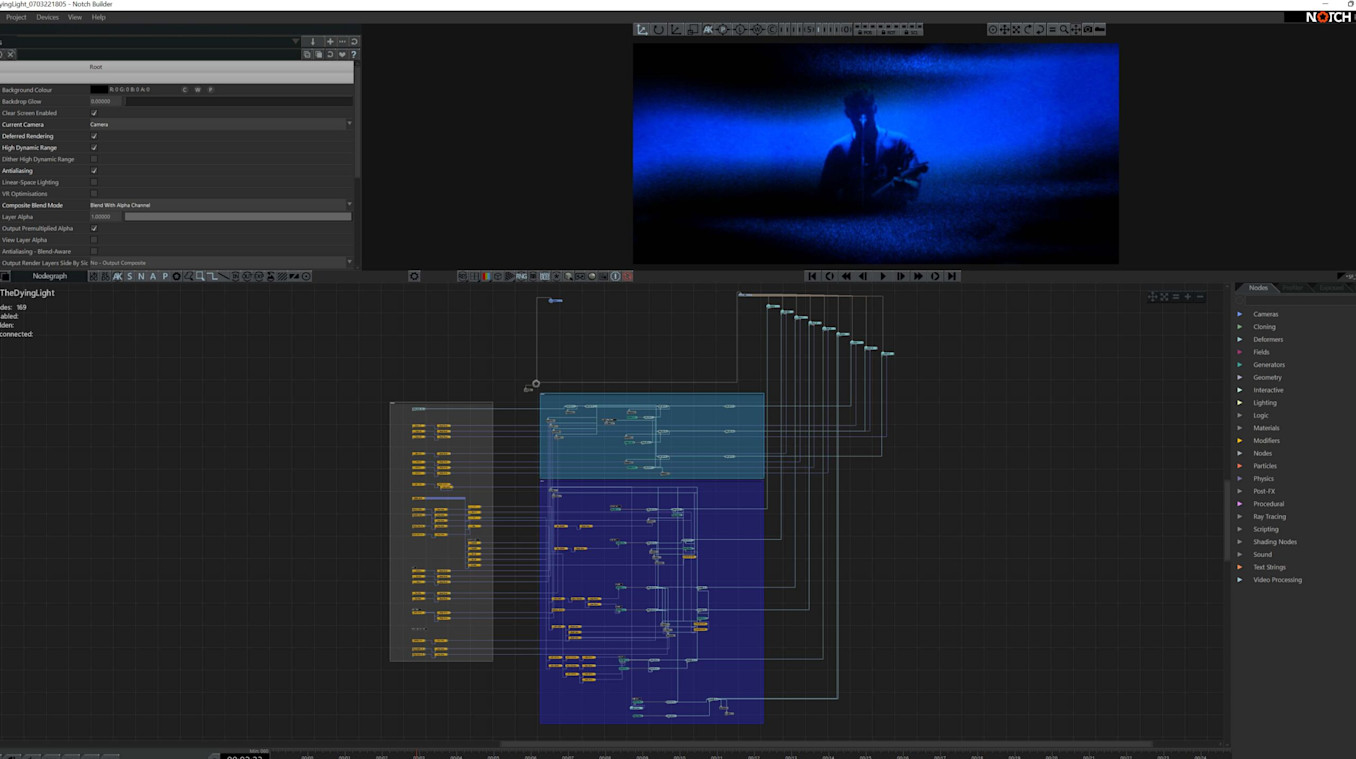
Task: Toggle the A button in nodegraph toolbar
Action: [153, 276]
